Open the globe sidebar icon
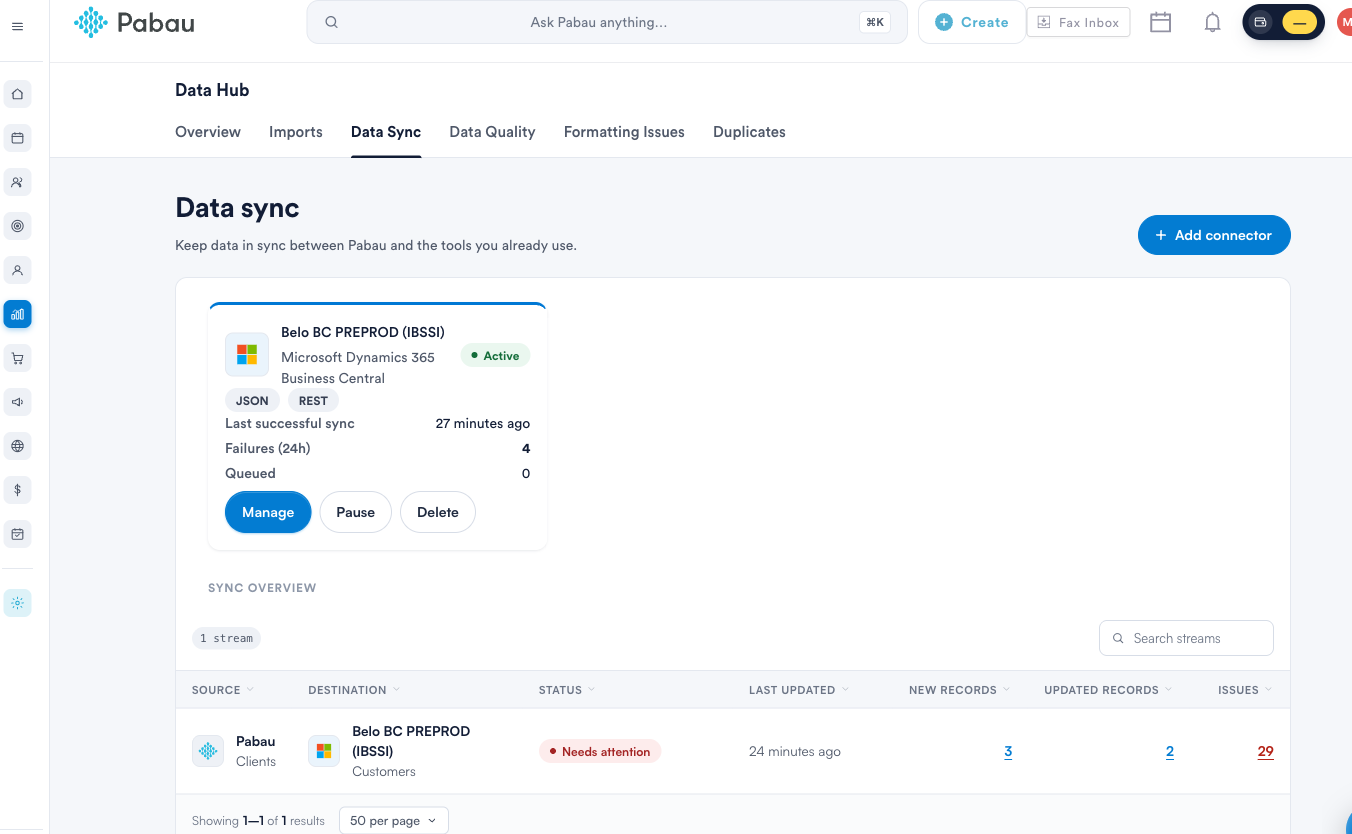 pos(17,446)
